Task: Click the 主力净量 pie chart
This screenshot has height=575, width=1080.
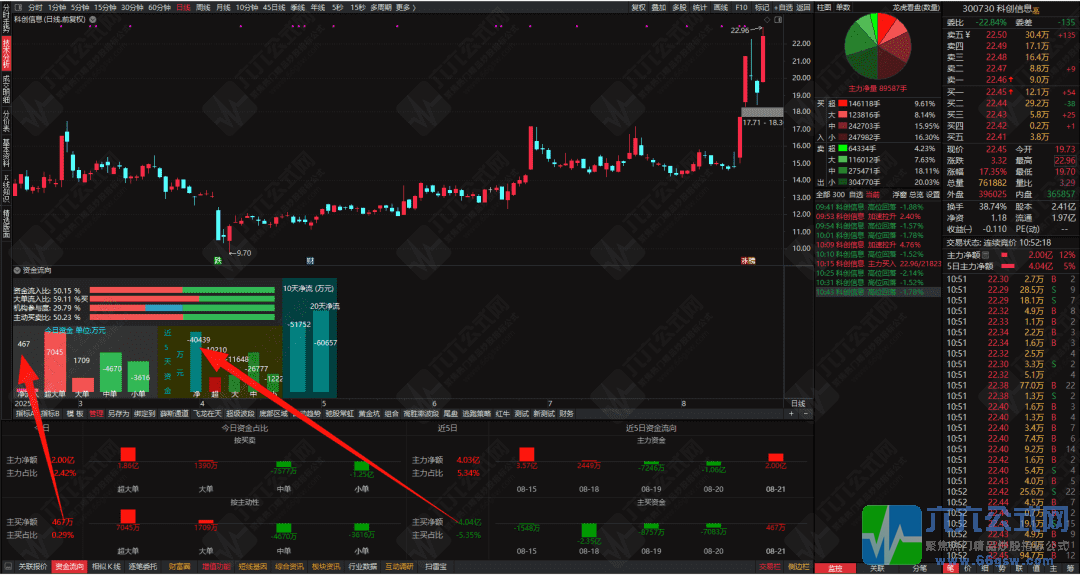Action: coord(876,45)
